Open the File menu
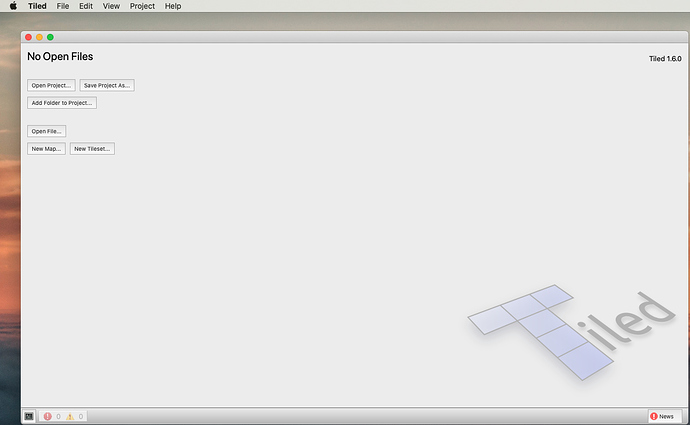The width and height of the screenshot is (690, 425). [x=62, y=6]
